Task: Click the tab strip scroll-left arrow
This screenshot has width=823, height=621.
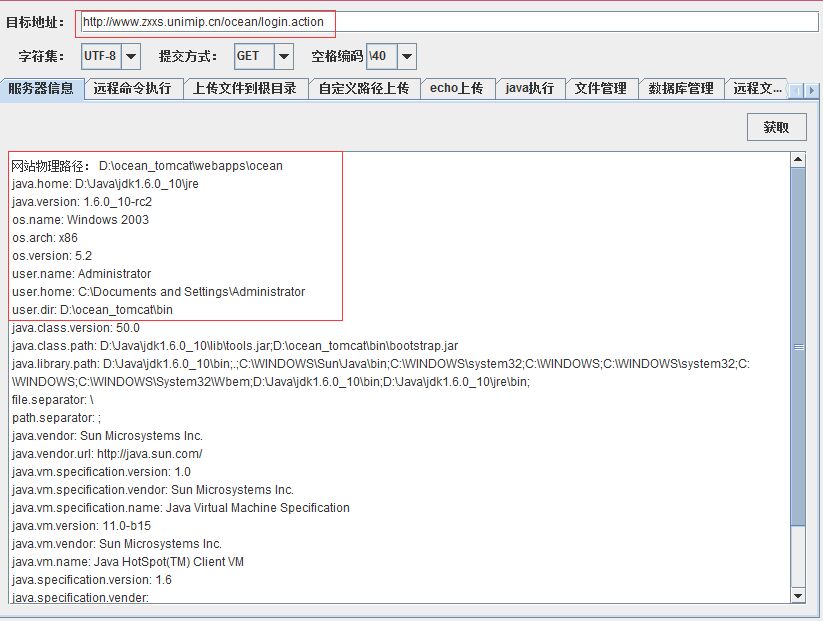Action: (796, 90)
